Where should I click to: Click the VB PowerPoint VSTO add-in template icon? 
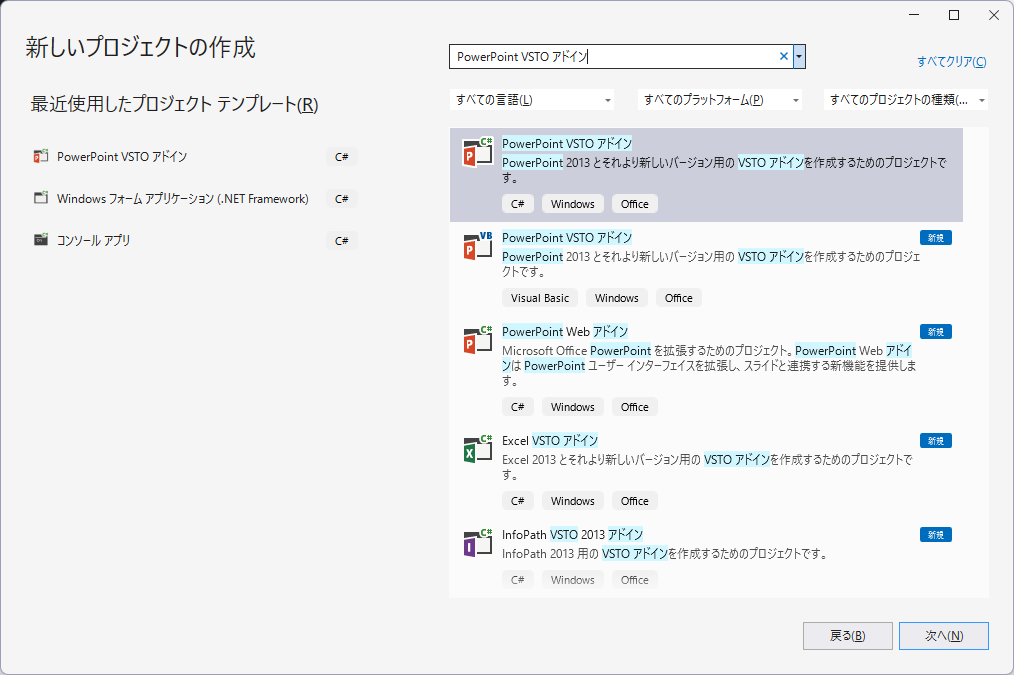477,246
